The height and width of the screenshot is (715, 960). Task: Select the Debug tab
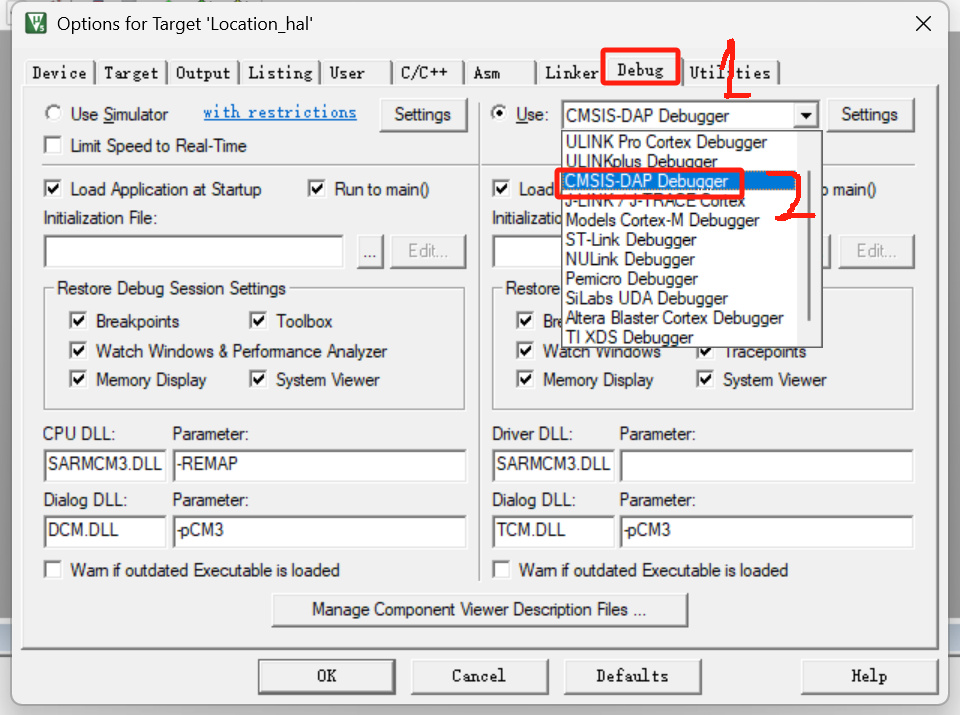pyautogui.click(x=640, y=70)
